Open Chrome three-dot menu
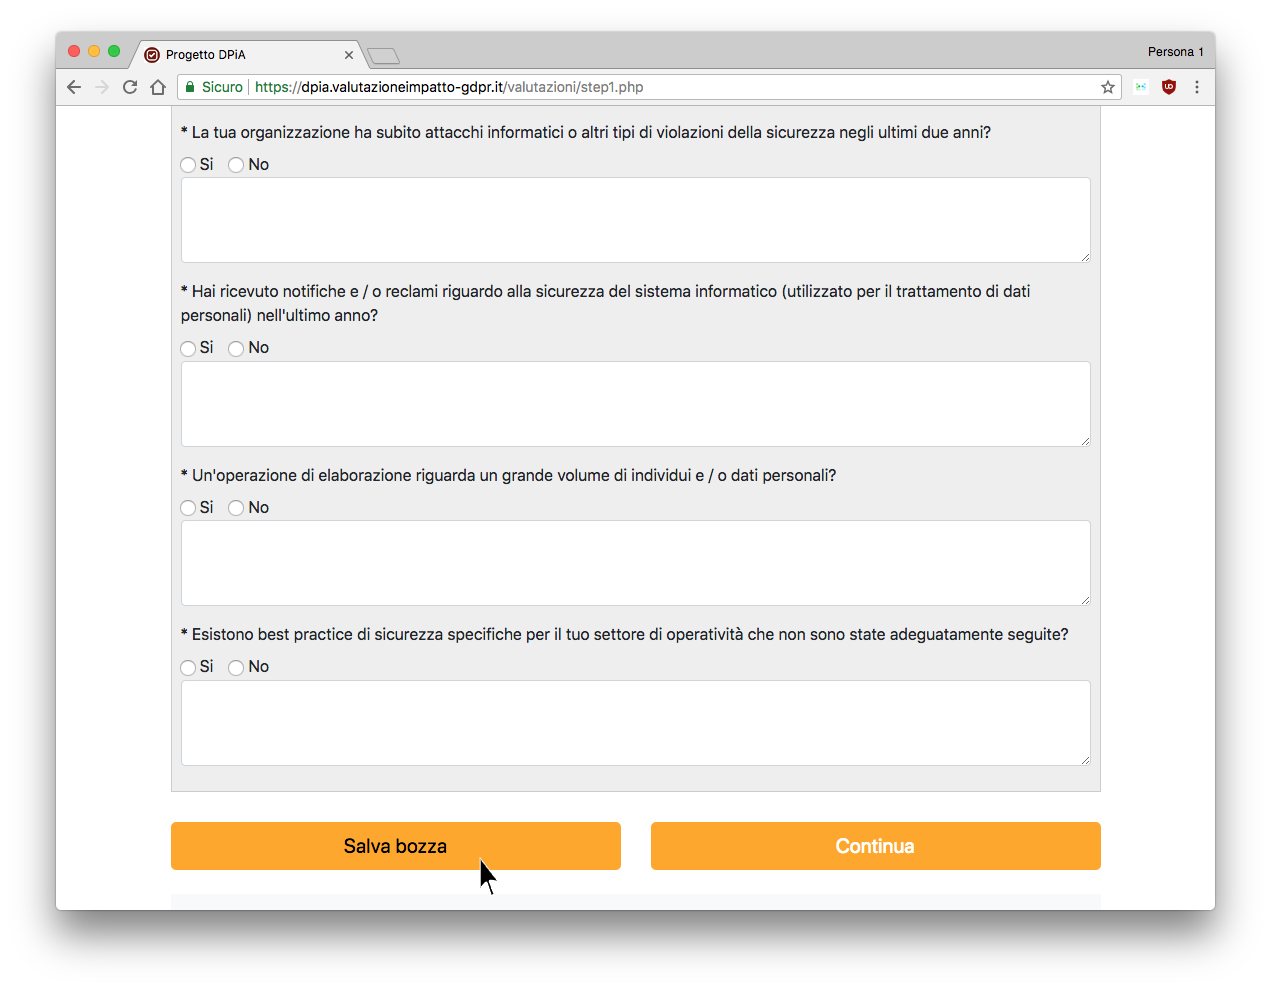 1197,87
